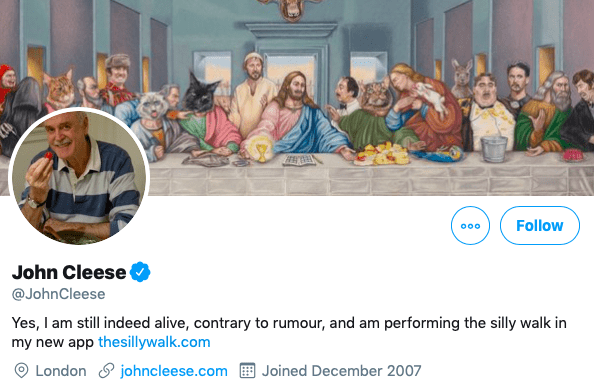The image size is (594, 391).
Task: Open John Cleese's profile picture
Action: 79,177
